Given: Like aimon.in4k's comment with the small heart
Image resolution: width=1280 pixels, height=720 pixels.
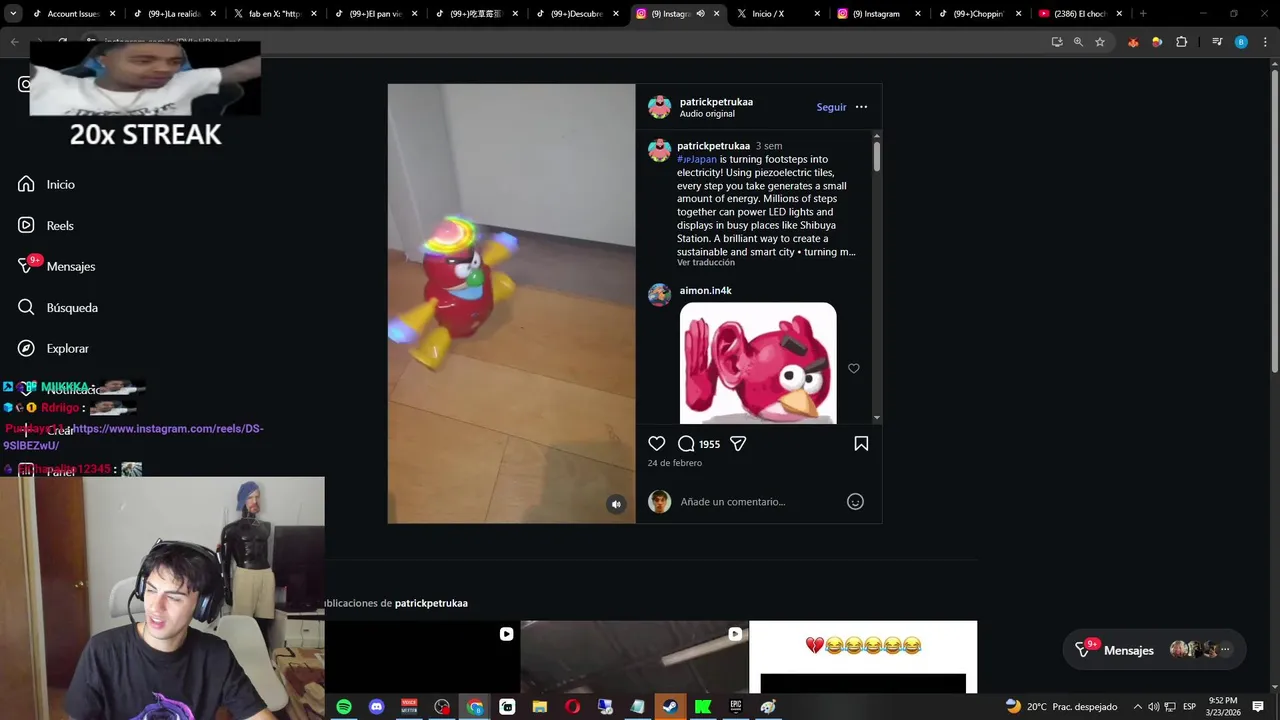Looking at the screenshot, I should (x=854, y=369).
